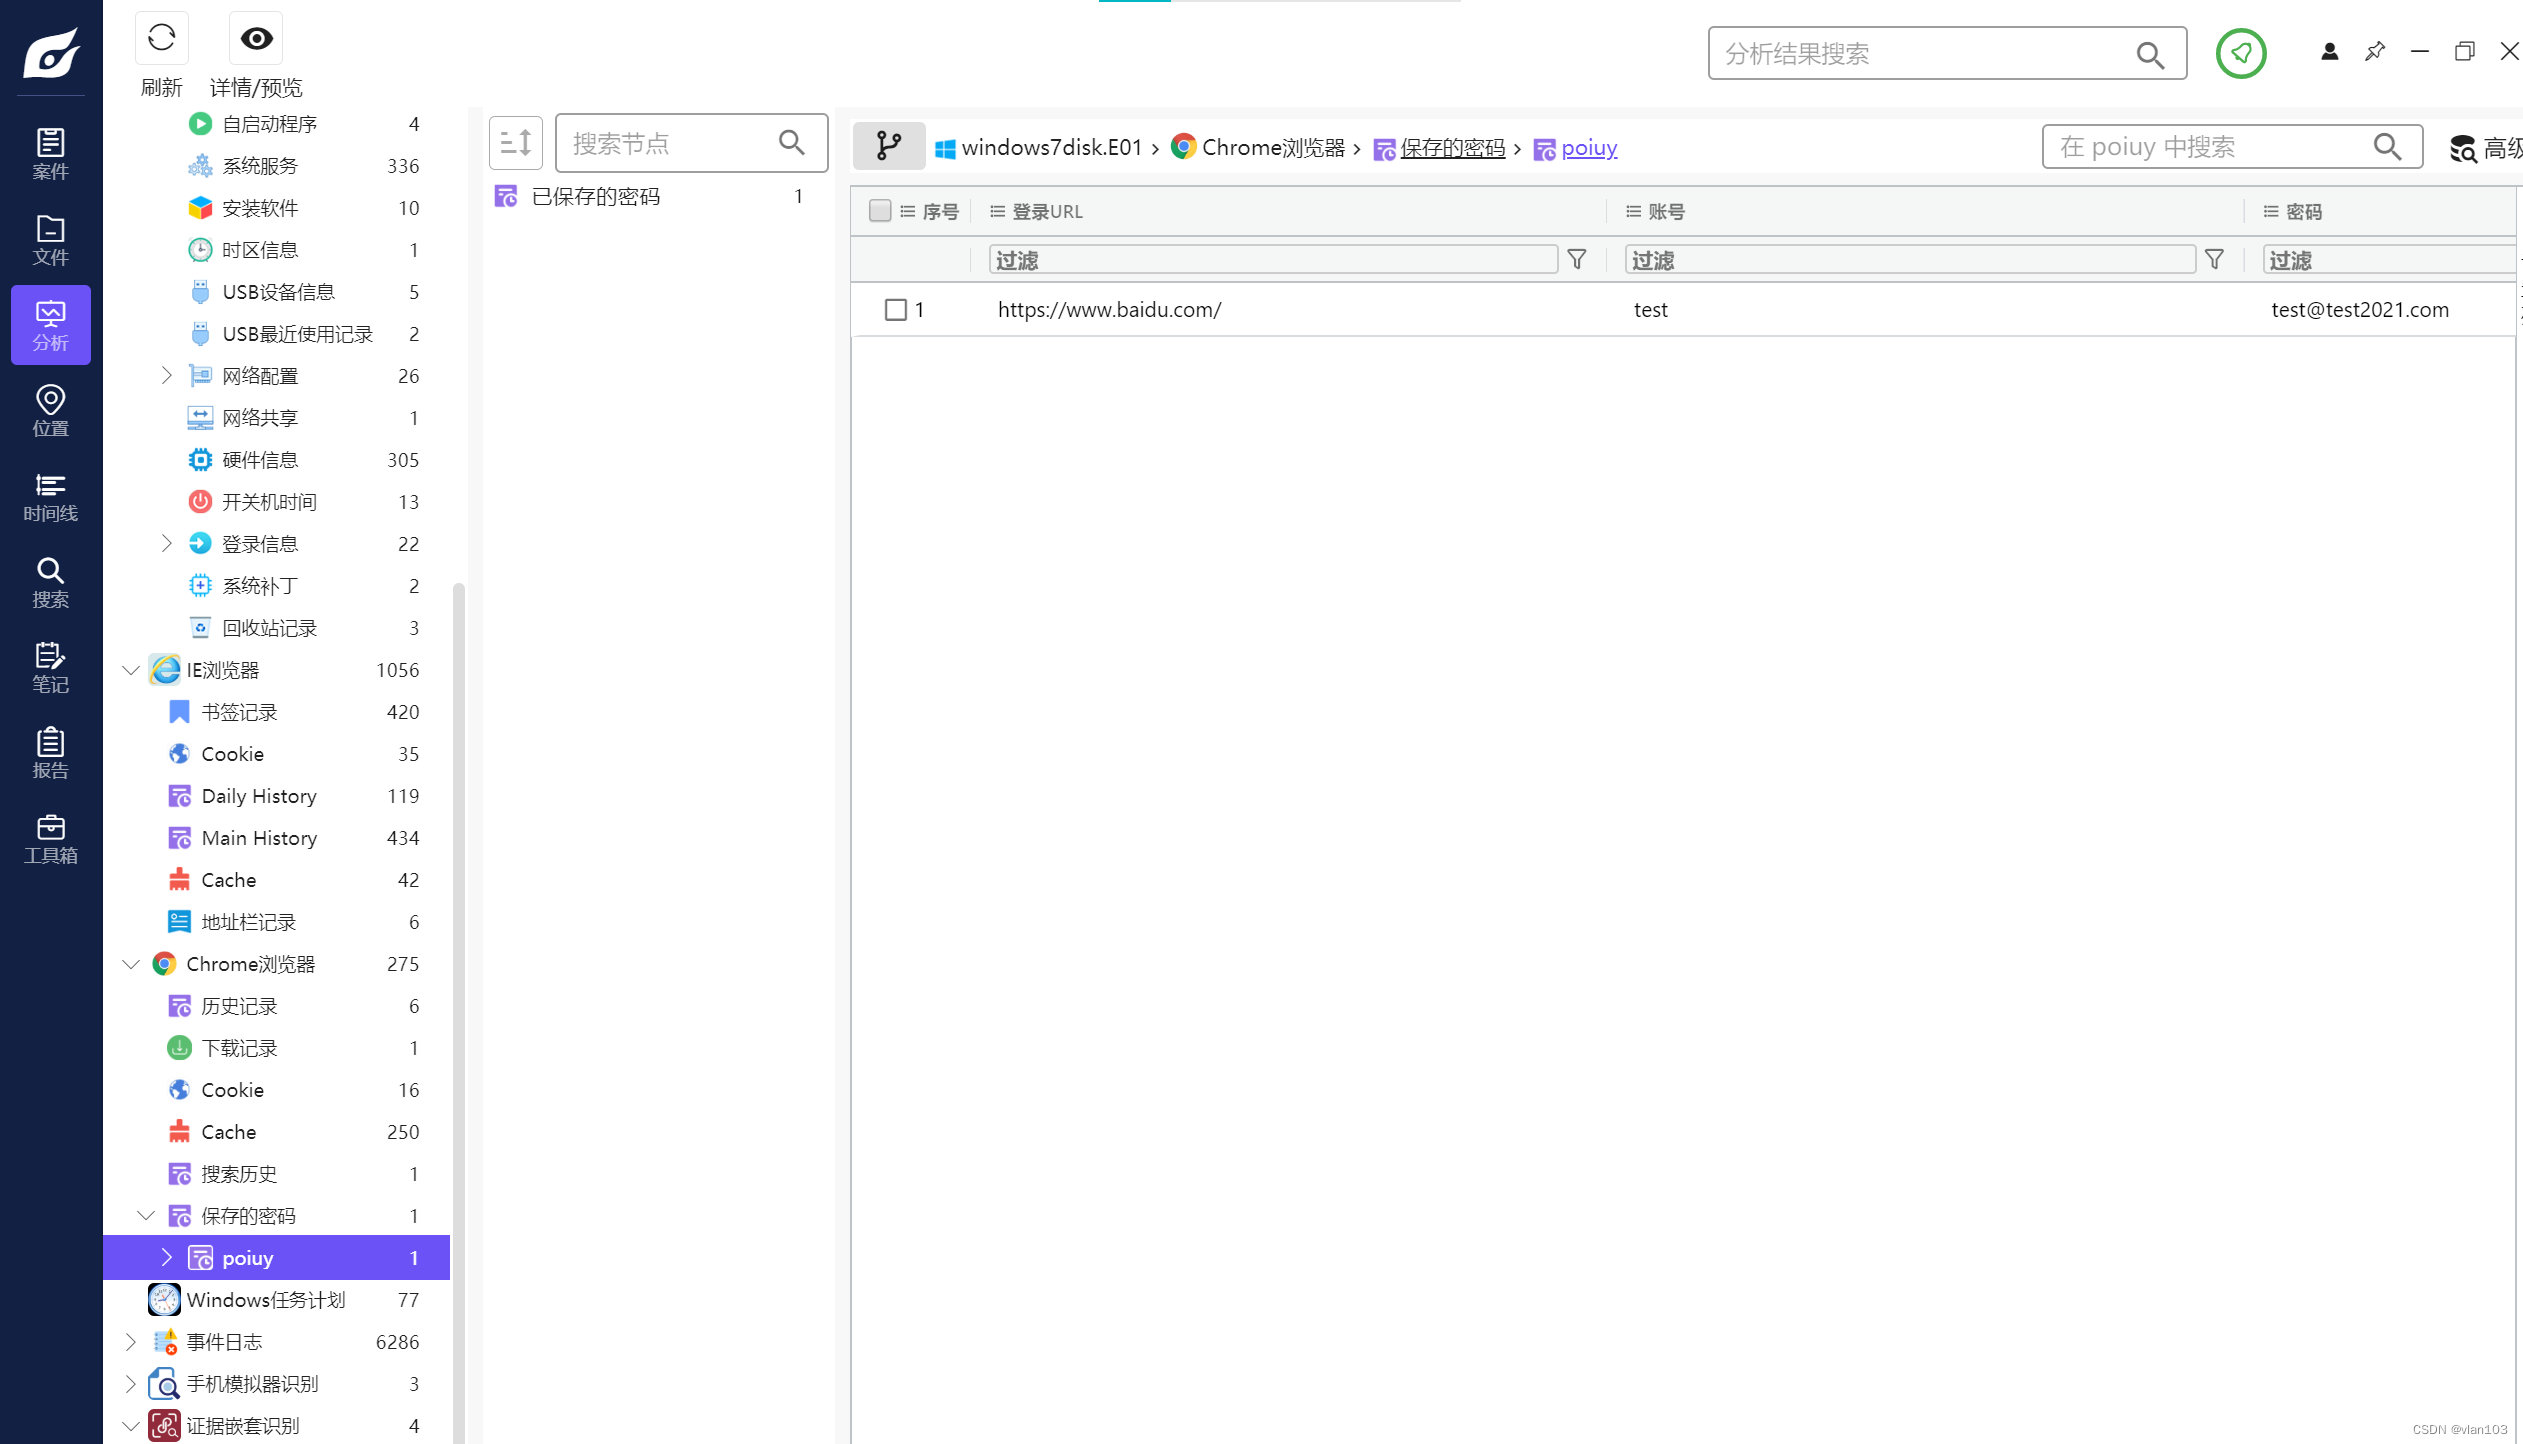Image resolution: width=2523 pixels, height=1444 pixels.
Task: Enable filter on 账号 (Account) column
Action: click(2215, 260)
